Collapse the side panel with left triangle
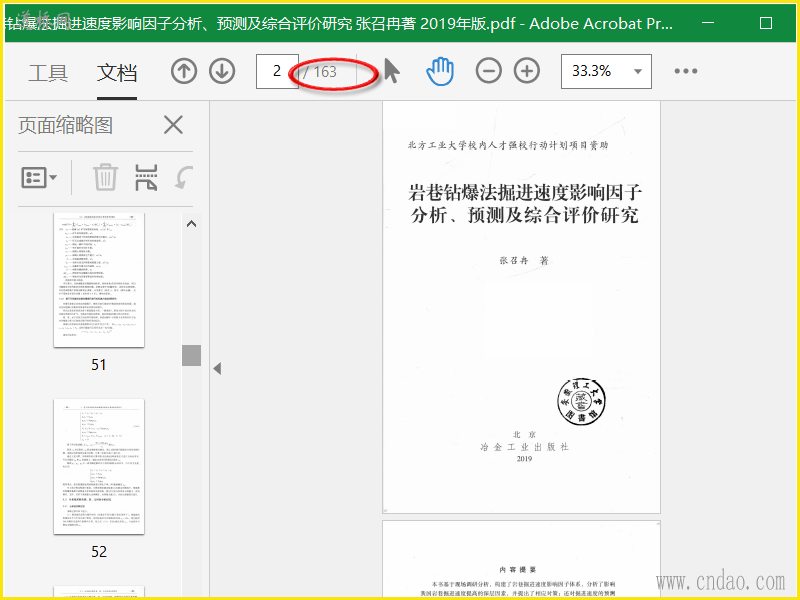Screen dimensions: 800x600 (217, 368)
